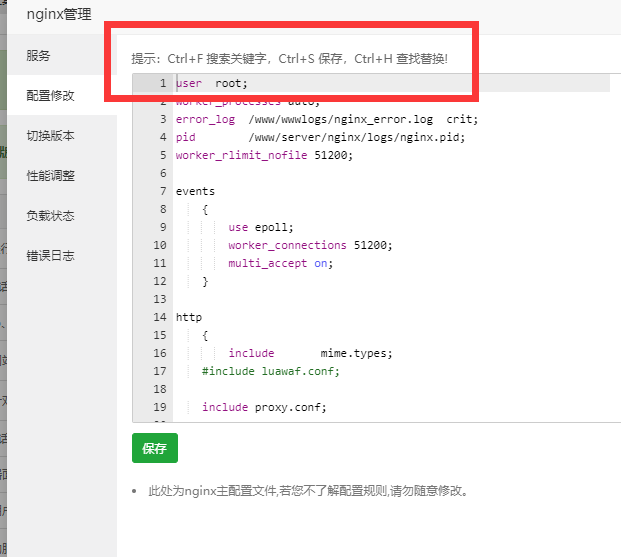
Task: Click the nginx主配置文件 warning note
Action: point(309,491)
